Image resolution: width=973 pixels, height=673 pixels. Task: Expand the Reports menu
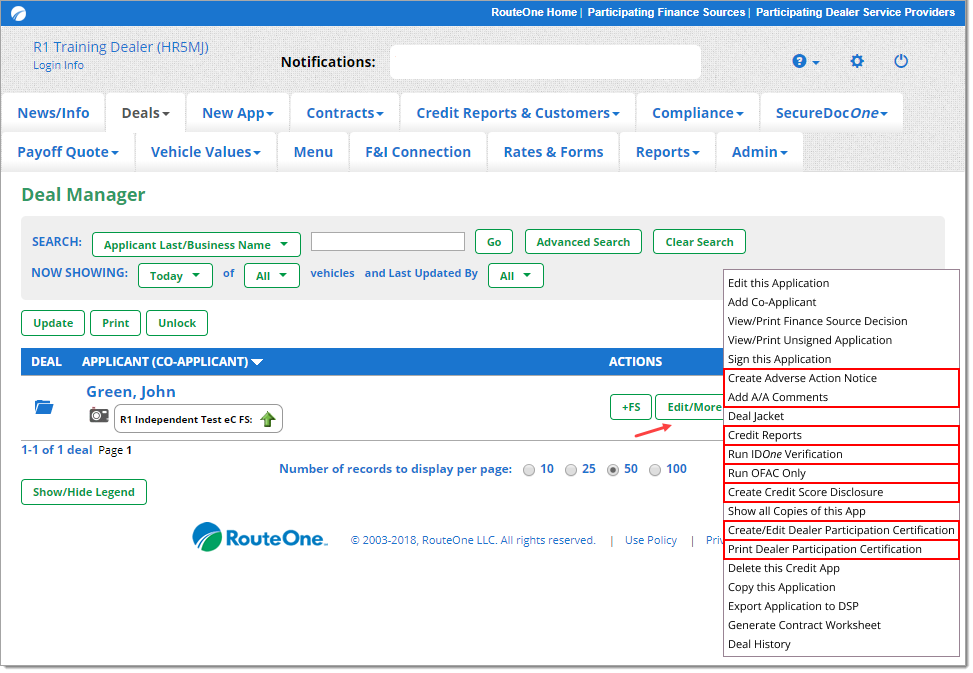pos(667,152)
